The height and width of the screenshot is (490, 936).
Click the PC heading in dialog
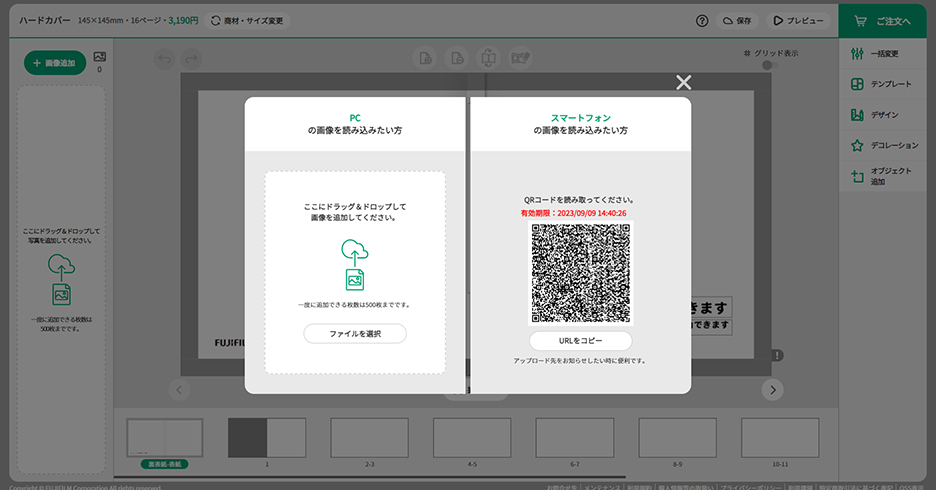click(x=355, y=118)
